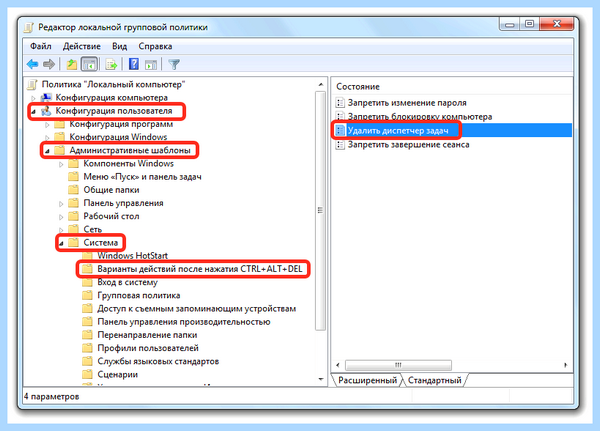Click the folder icon of Windows HotStart
This screenshot has height=431, width=600.
point(87,255)
